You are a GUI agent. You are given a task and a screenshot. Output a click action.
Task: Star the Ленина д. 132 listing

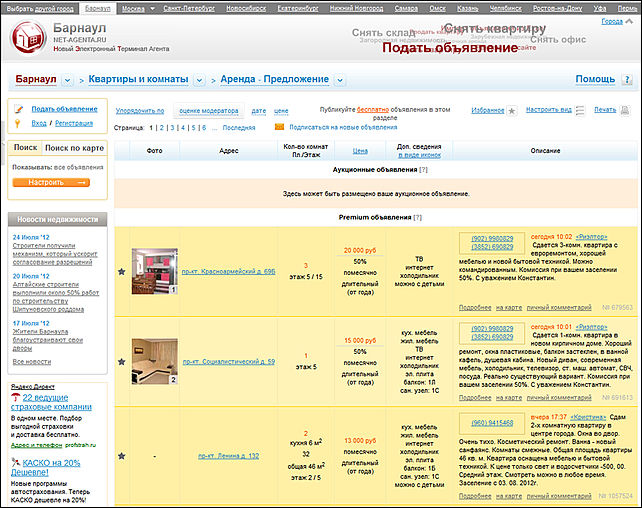[x=122, y=456]
